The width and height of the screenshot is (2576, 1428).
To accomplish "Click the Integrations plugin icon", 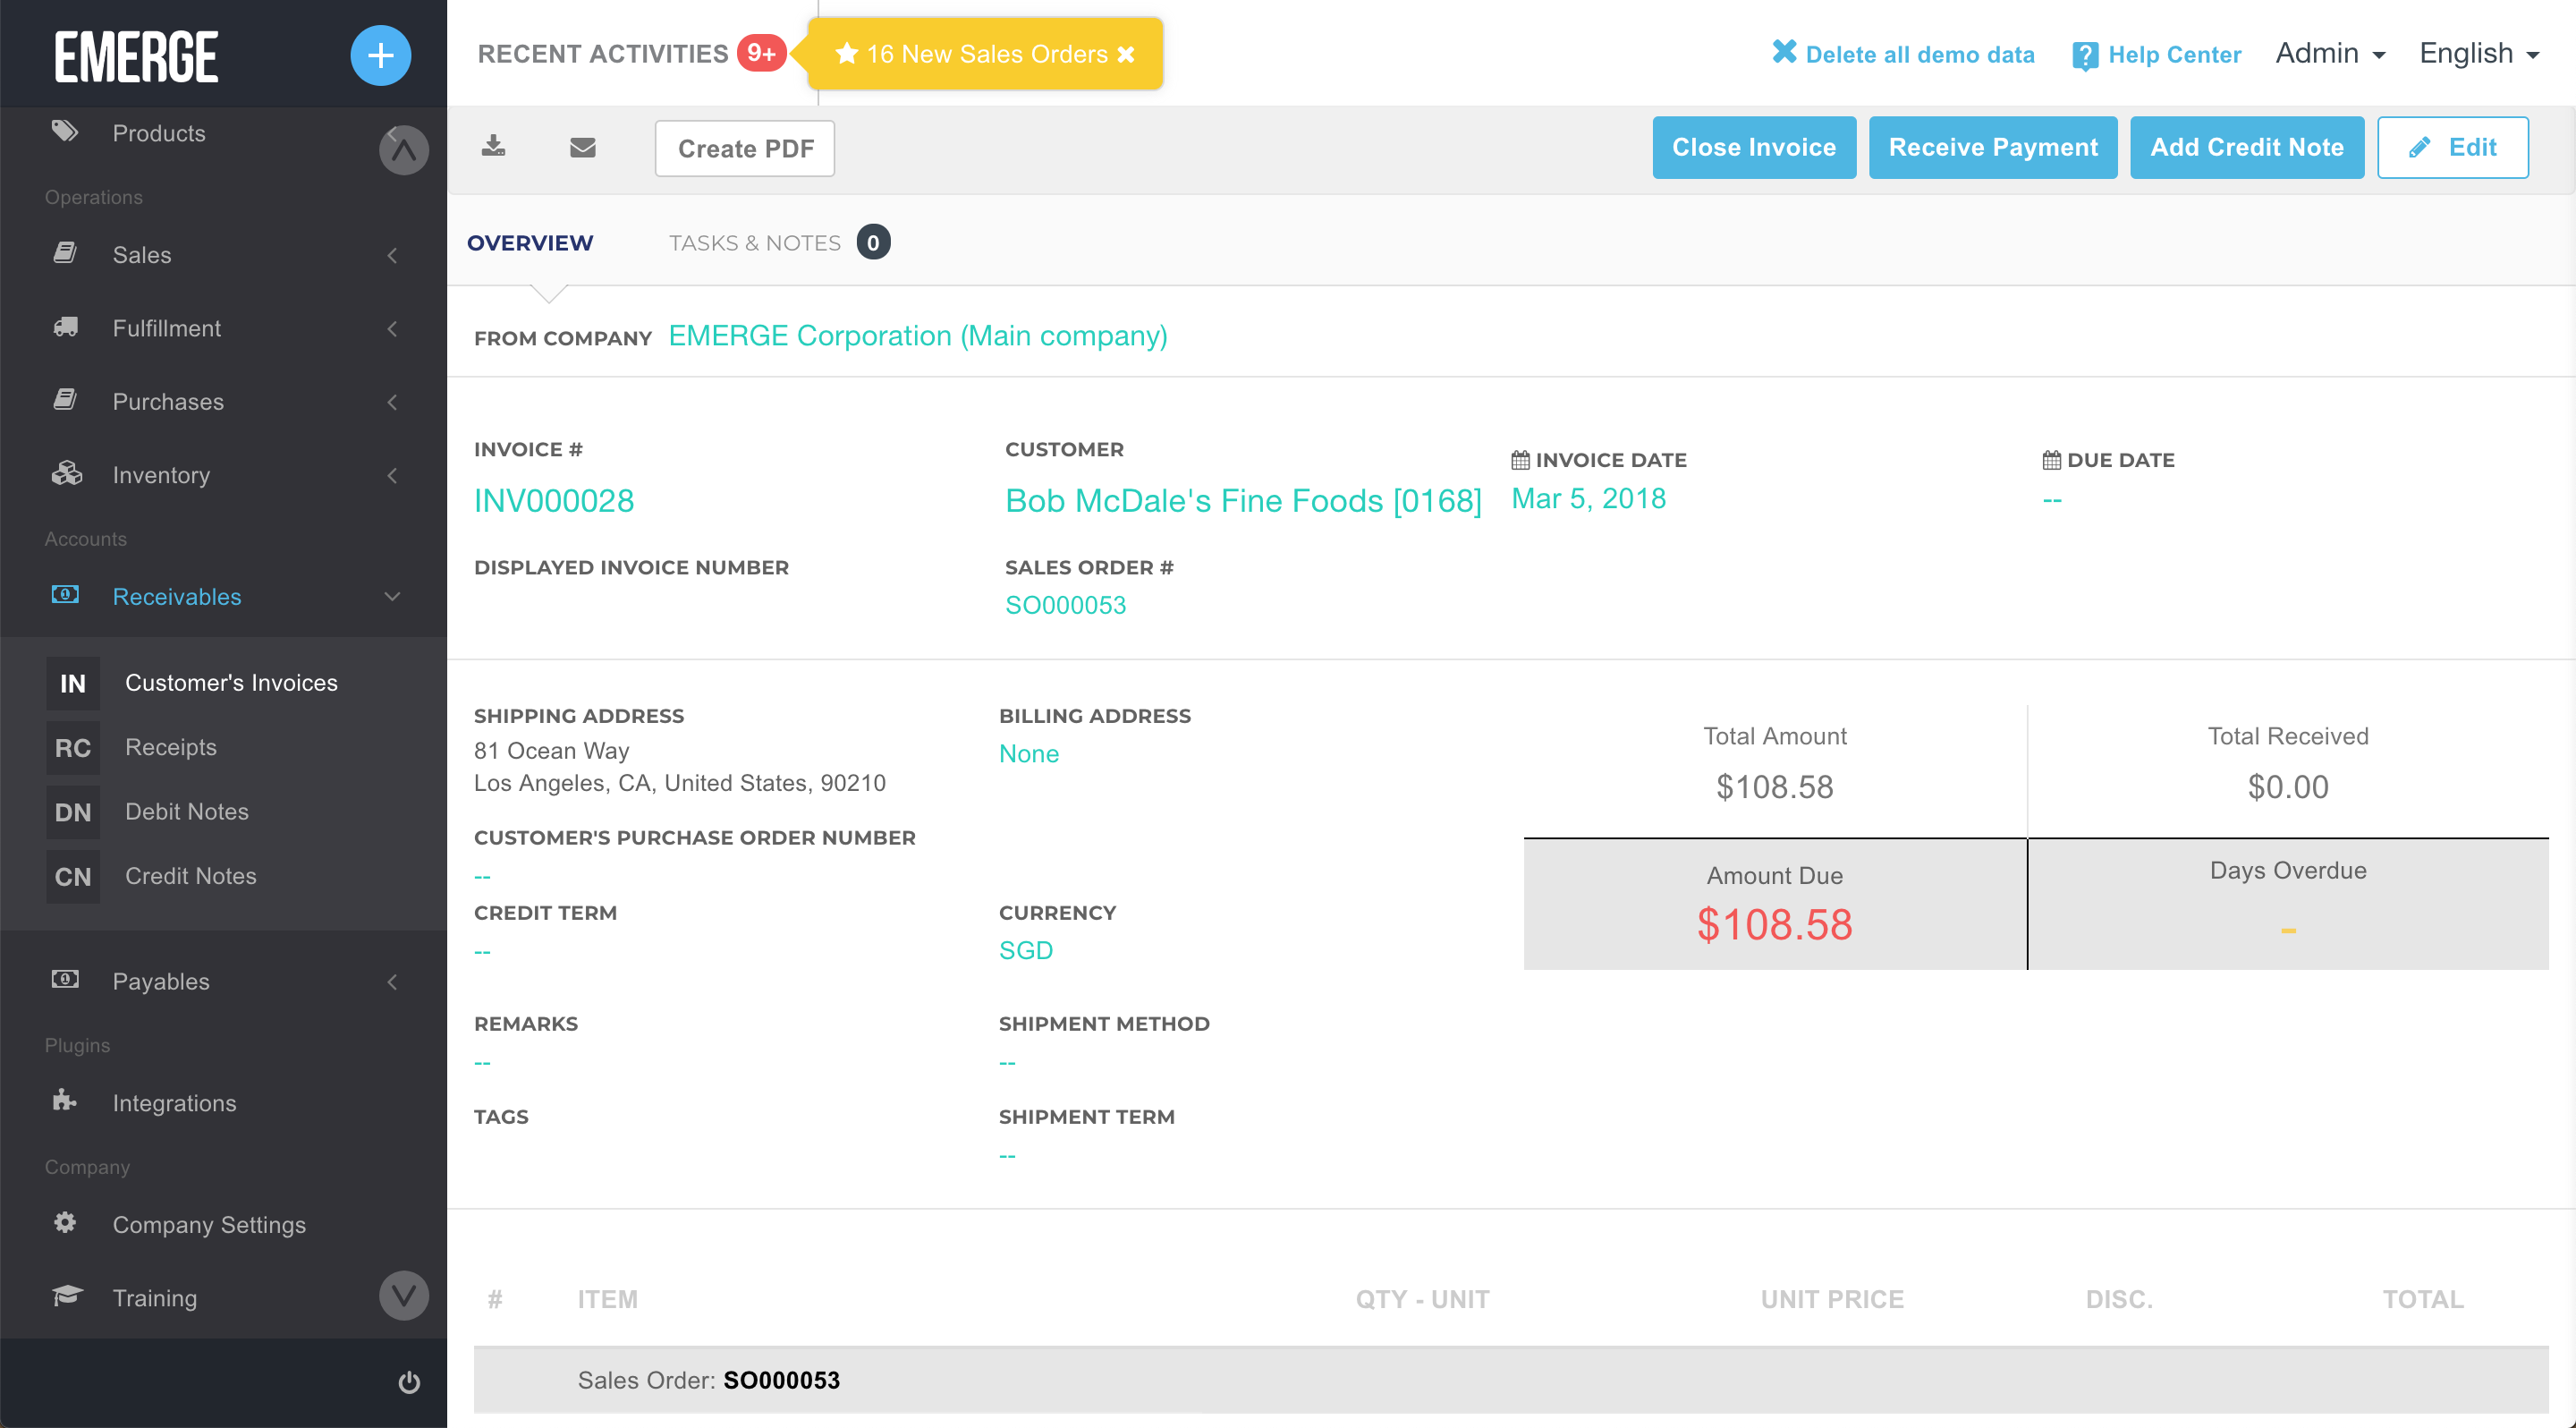I will click(x=65, y=1102).
